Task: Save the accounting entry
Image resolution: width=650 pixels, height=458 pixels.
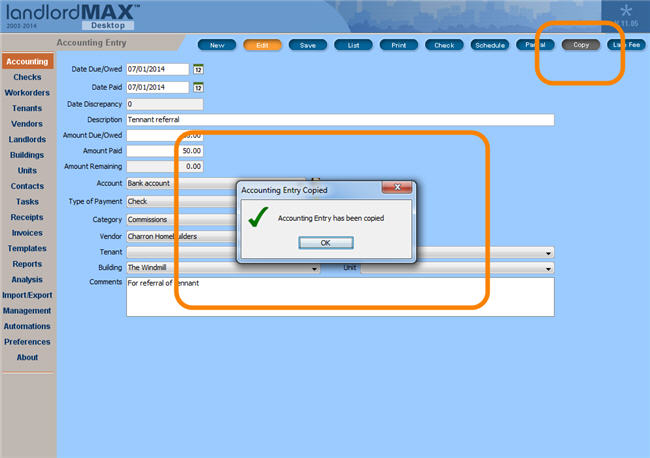Action: click(308, 45)
